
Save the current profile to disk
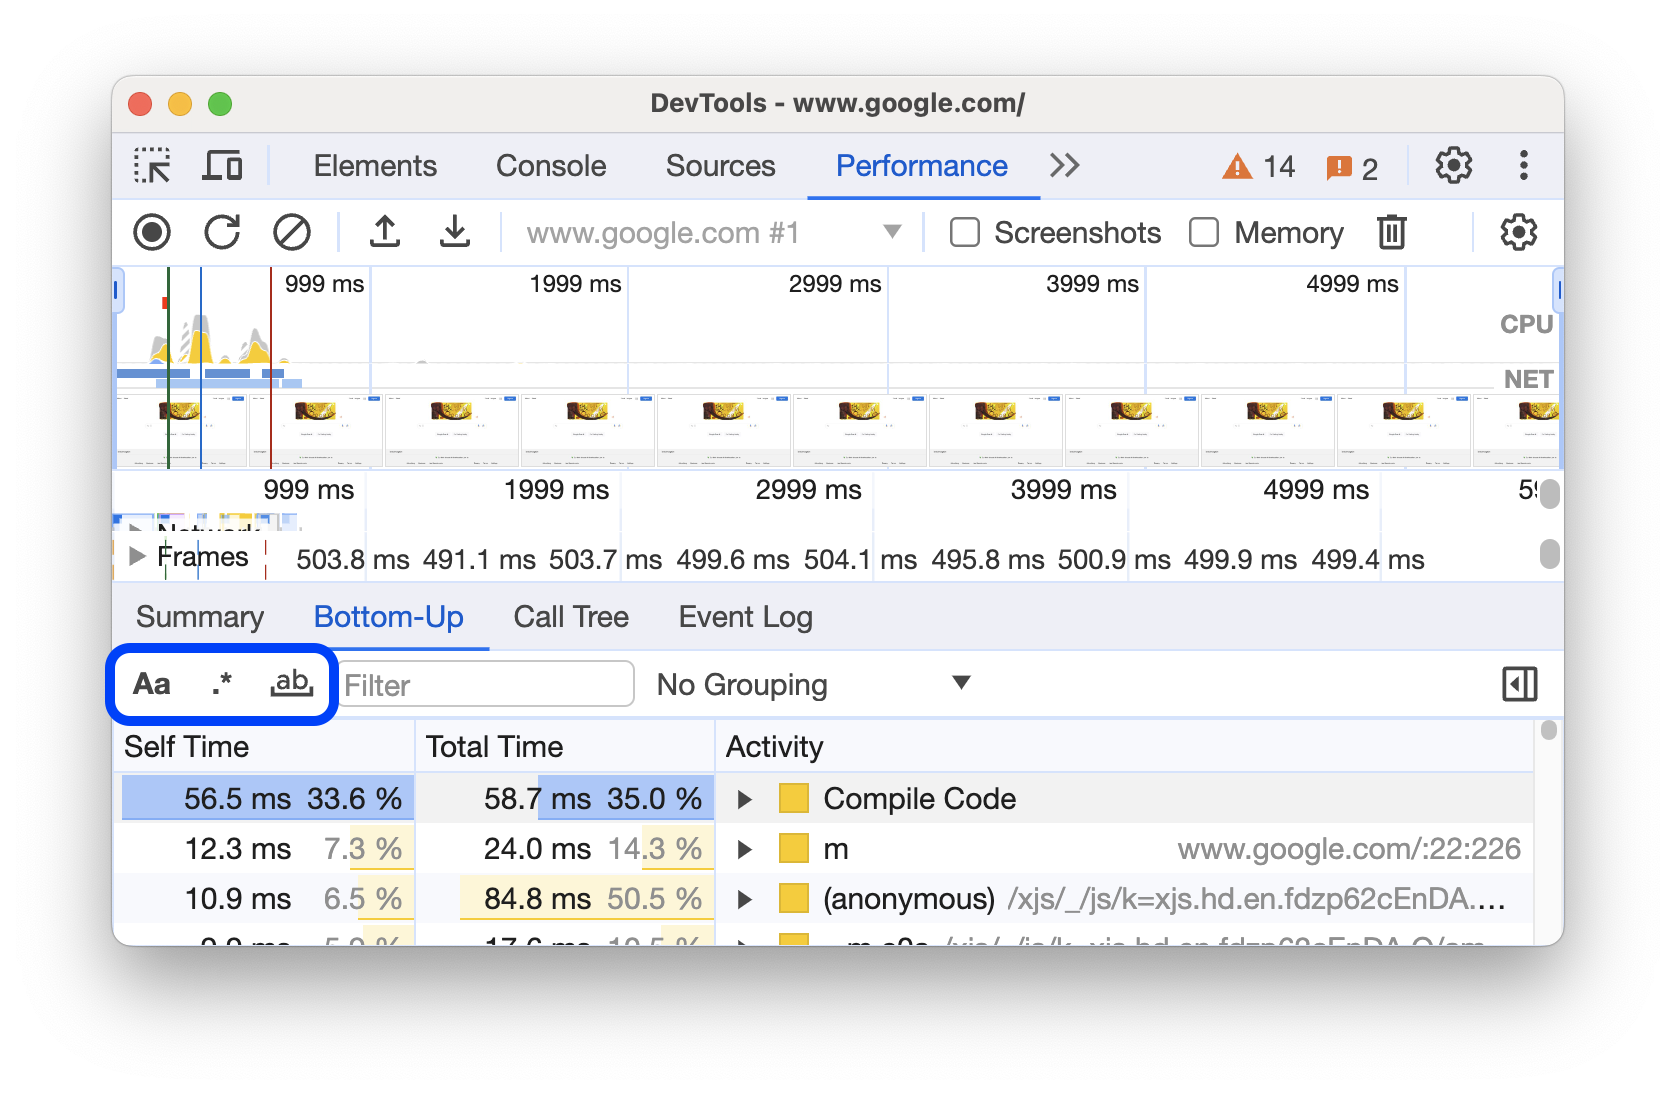point(455,232)
